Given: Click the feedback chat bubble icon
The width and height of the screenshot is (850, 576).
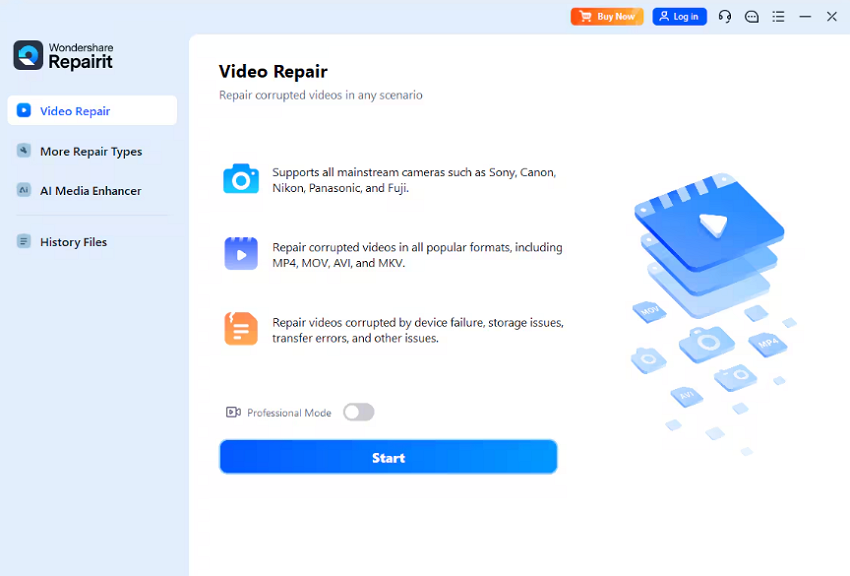Looking at the screenshot, I should pos(751,16).
